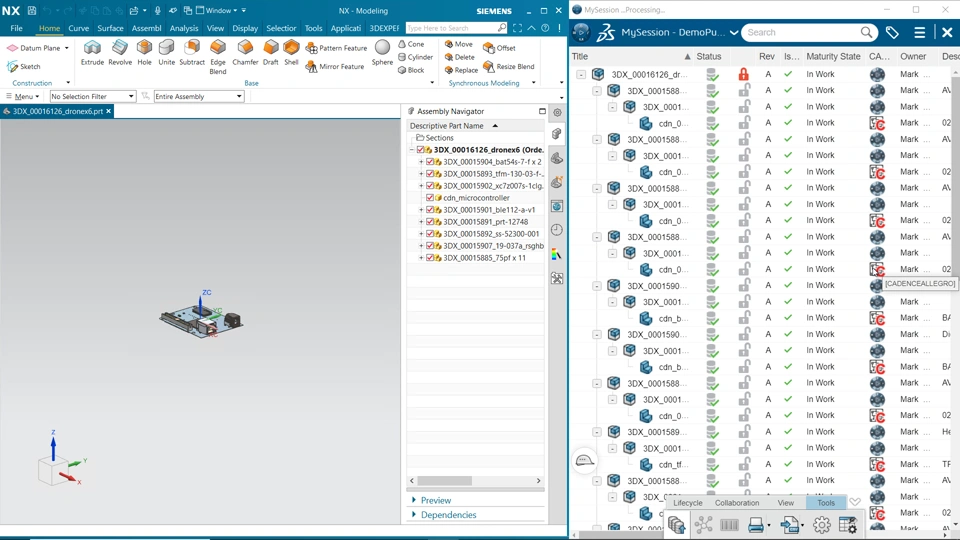Click the NX Type Here to Search box

pyautogui.click(x=456, y=28)
